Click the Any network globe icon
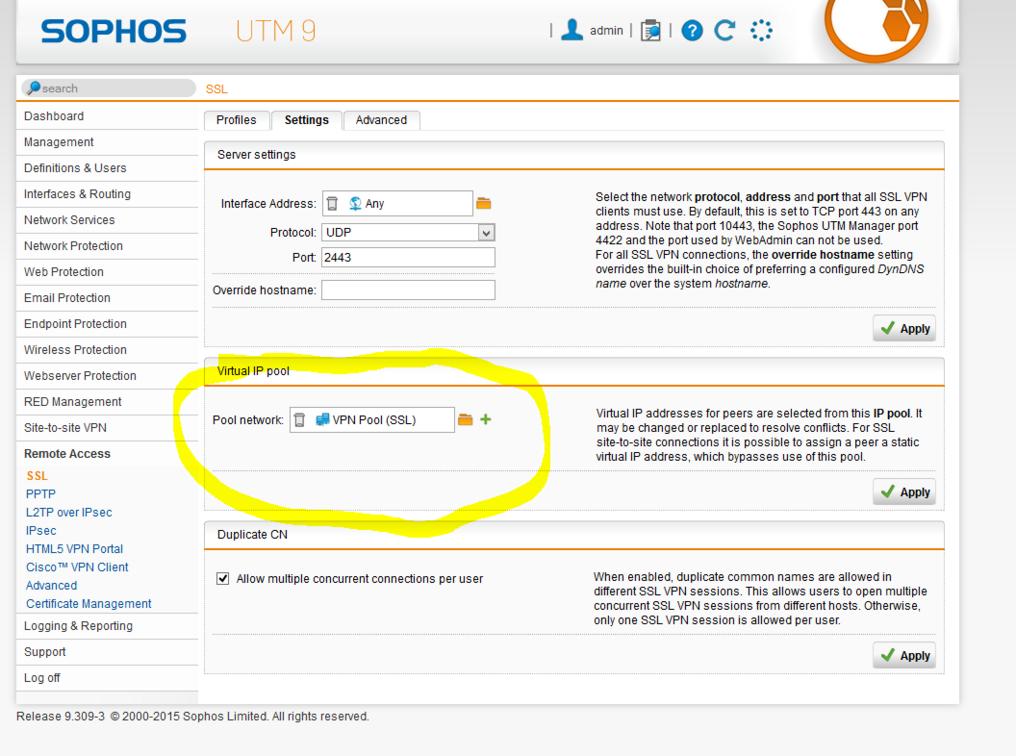This screenshot has height=756, width=1016. (x=355, y=203)
